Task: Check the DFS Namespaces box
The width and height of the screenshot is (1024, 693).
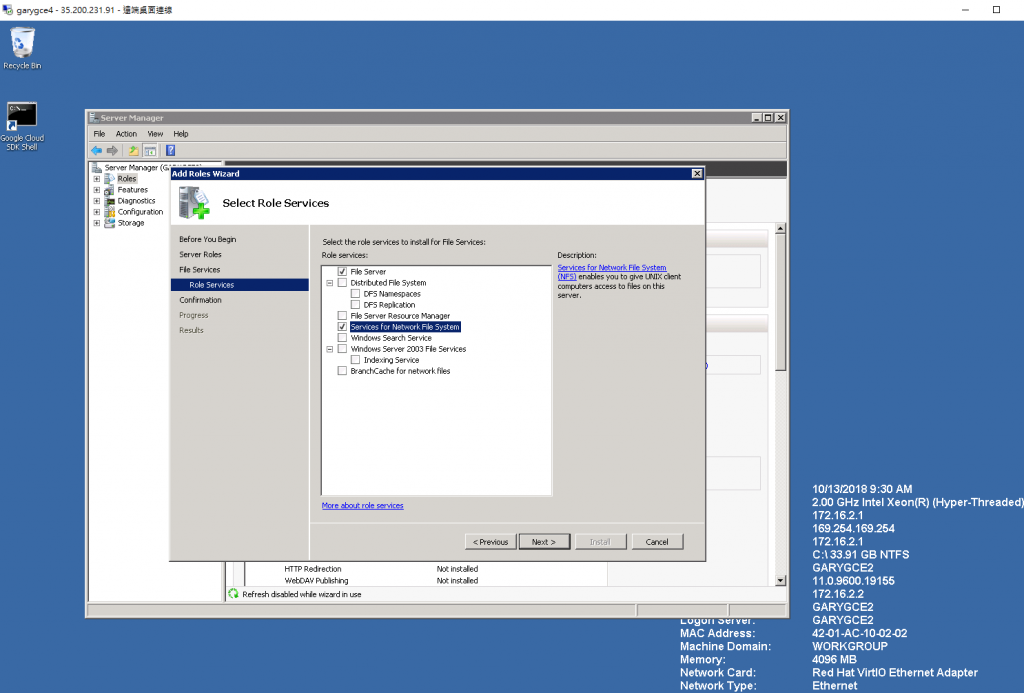Action: 355,293
